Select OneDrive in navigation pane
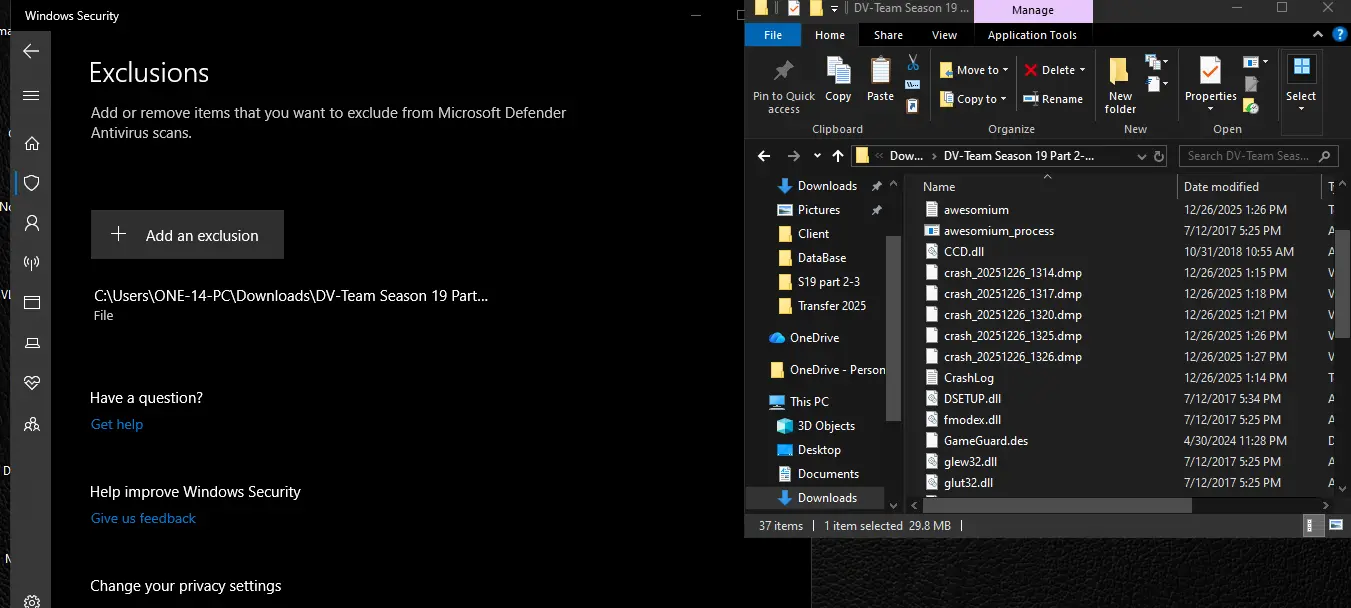The width and height of the screenshot is (1351, 608). point(814,337)
